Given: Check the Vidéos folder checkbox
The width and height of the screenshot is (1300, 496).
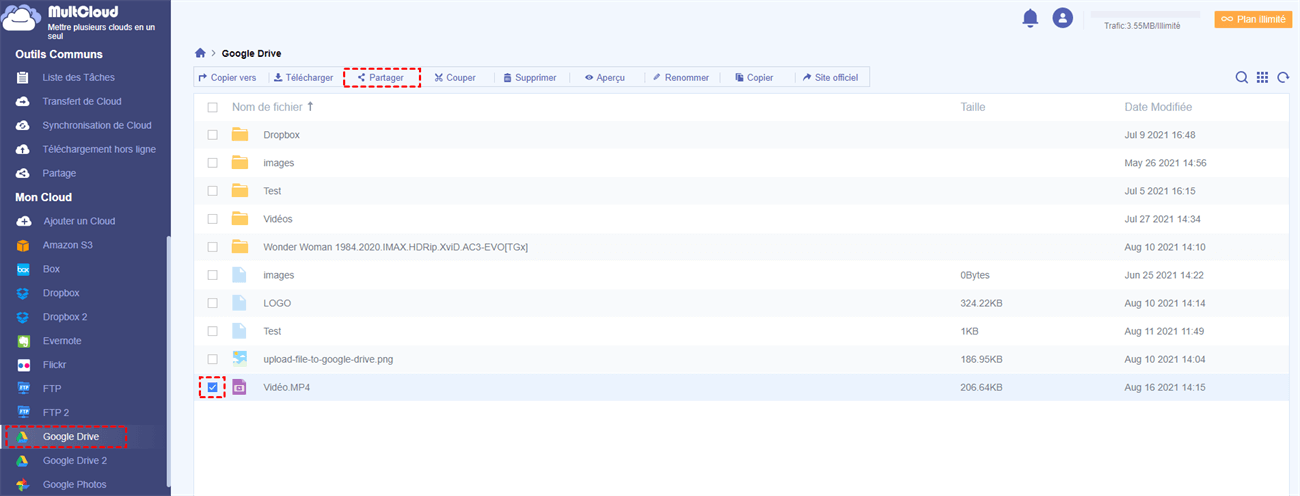Looking at the screenshot, I should (212, 219).
